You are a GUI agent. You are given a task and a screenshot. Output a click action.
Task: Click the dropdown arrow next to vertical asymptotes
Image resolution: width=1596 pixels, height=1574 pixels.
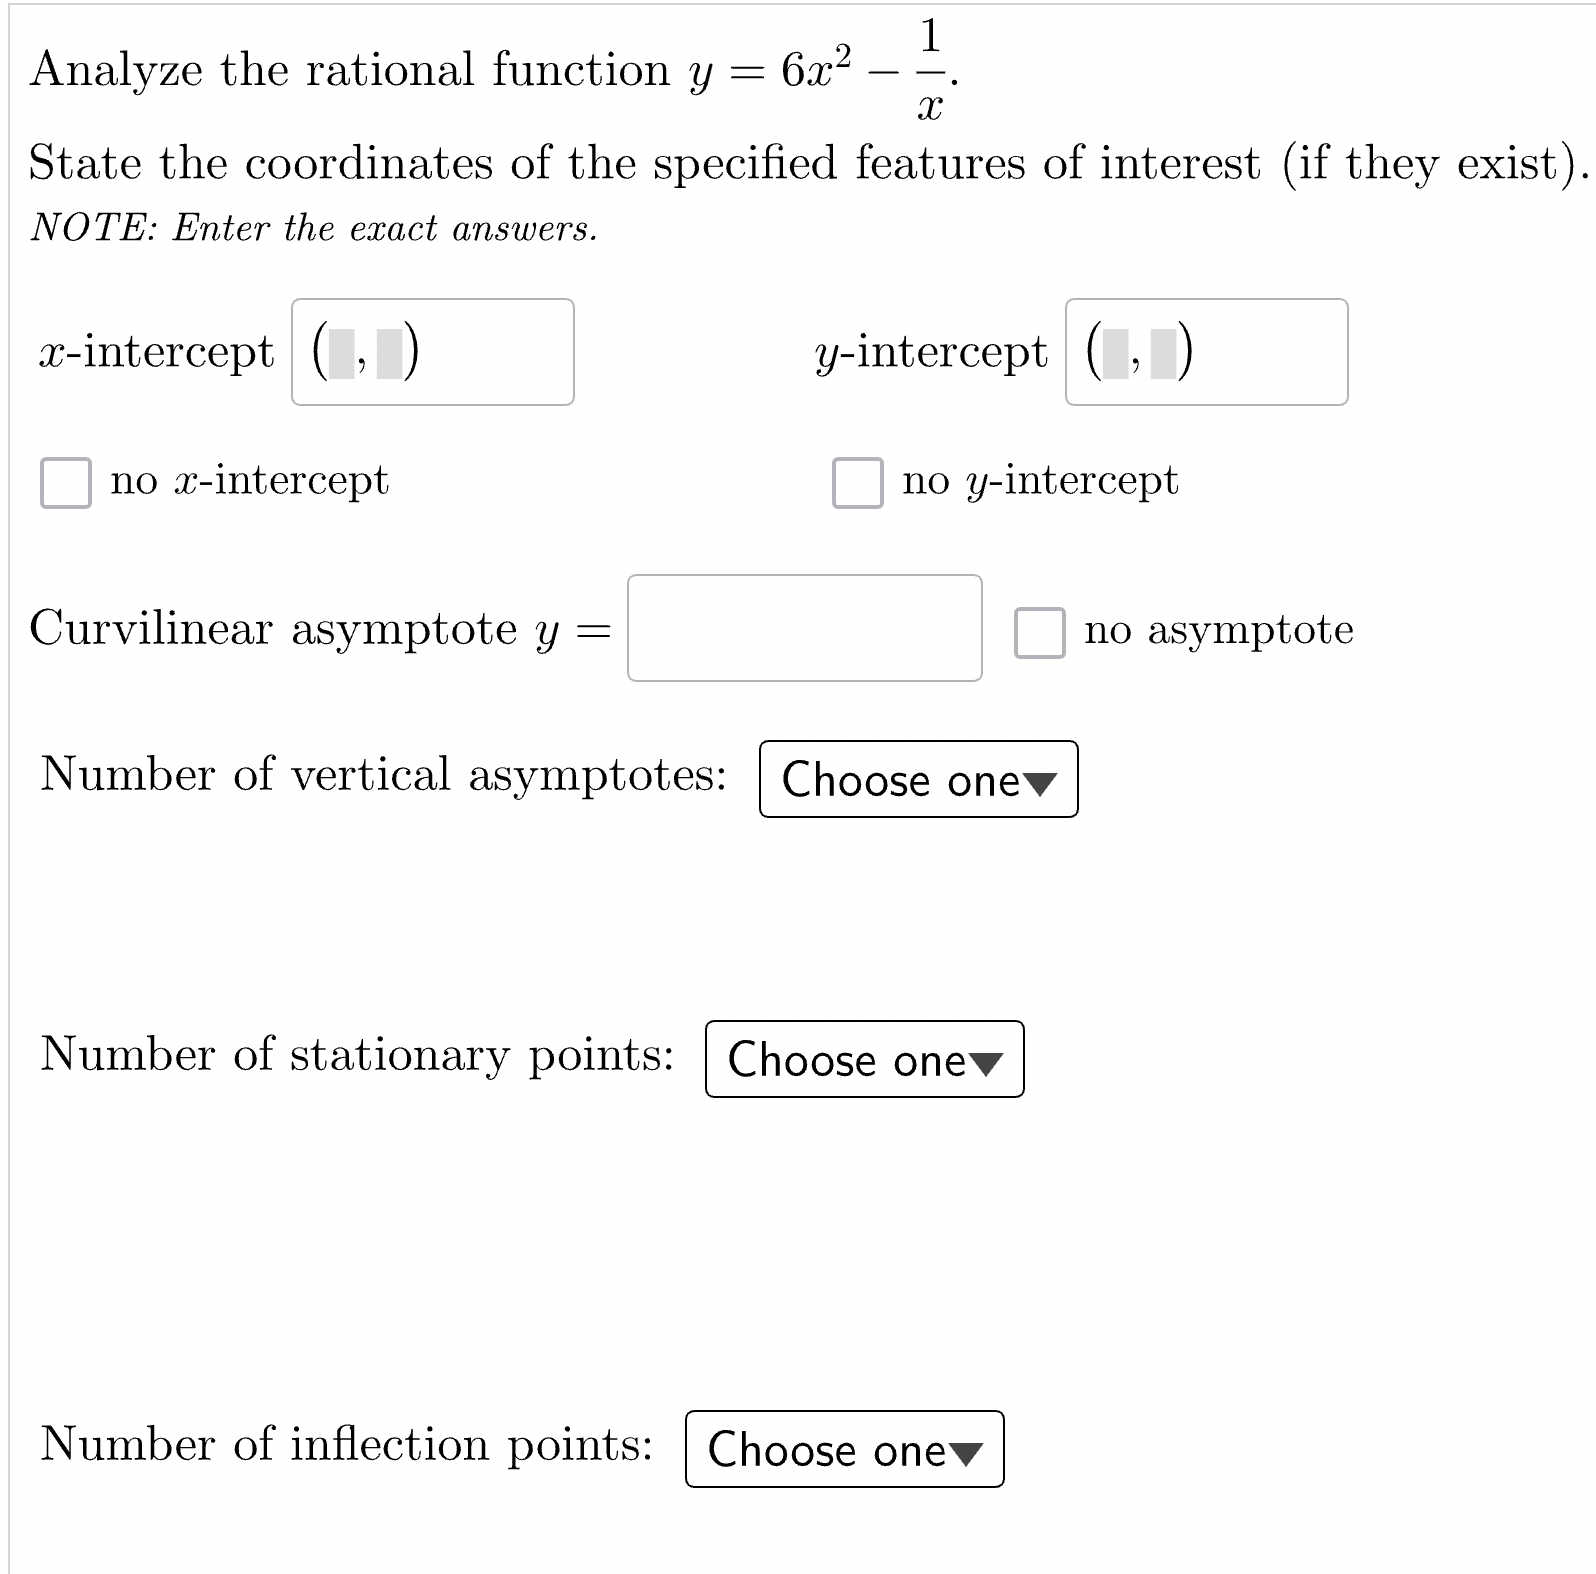click(1041, 783)
